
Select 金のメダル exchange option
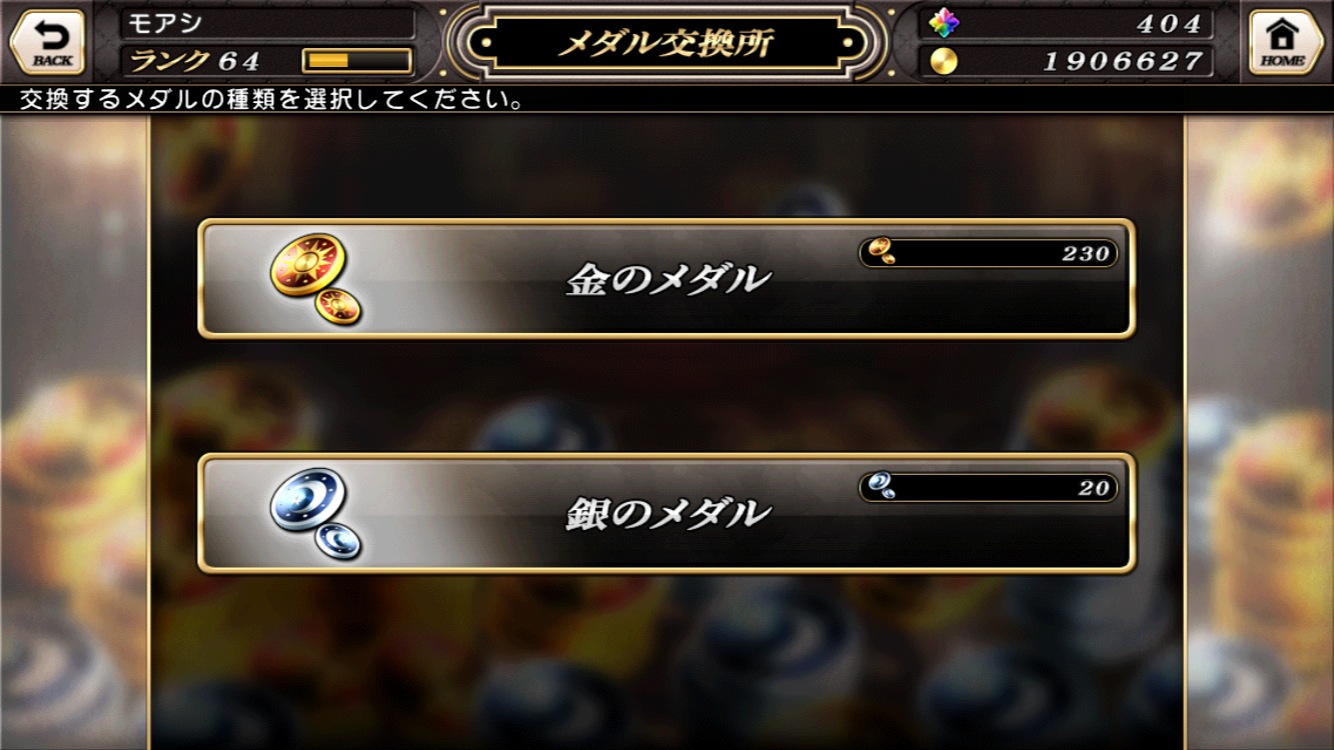pos(666,279)
